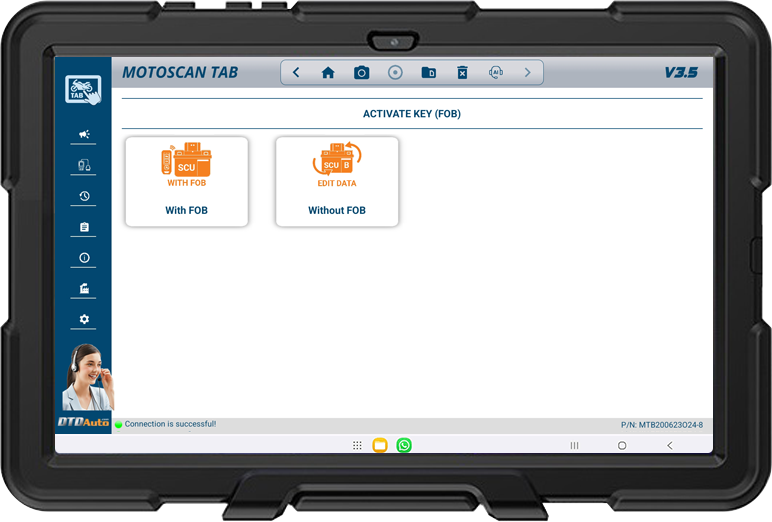Click the support agent picture
This screenshot has width=772, height=522.
click(87, 377)
